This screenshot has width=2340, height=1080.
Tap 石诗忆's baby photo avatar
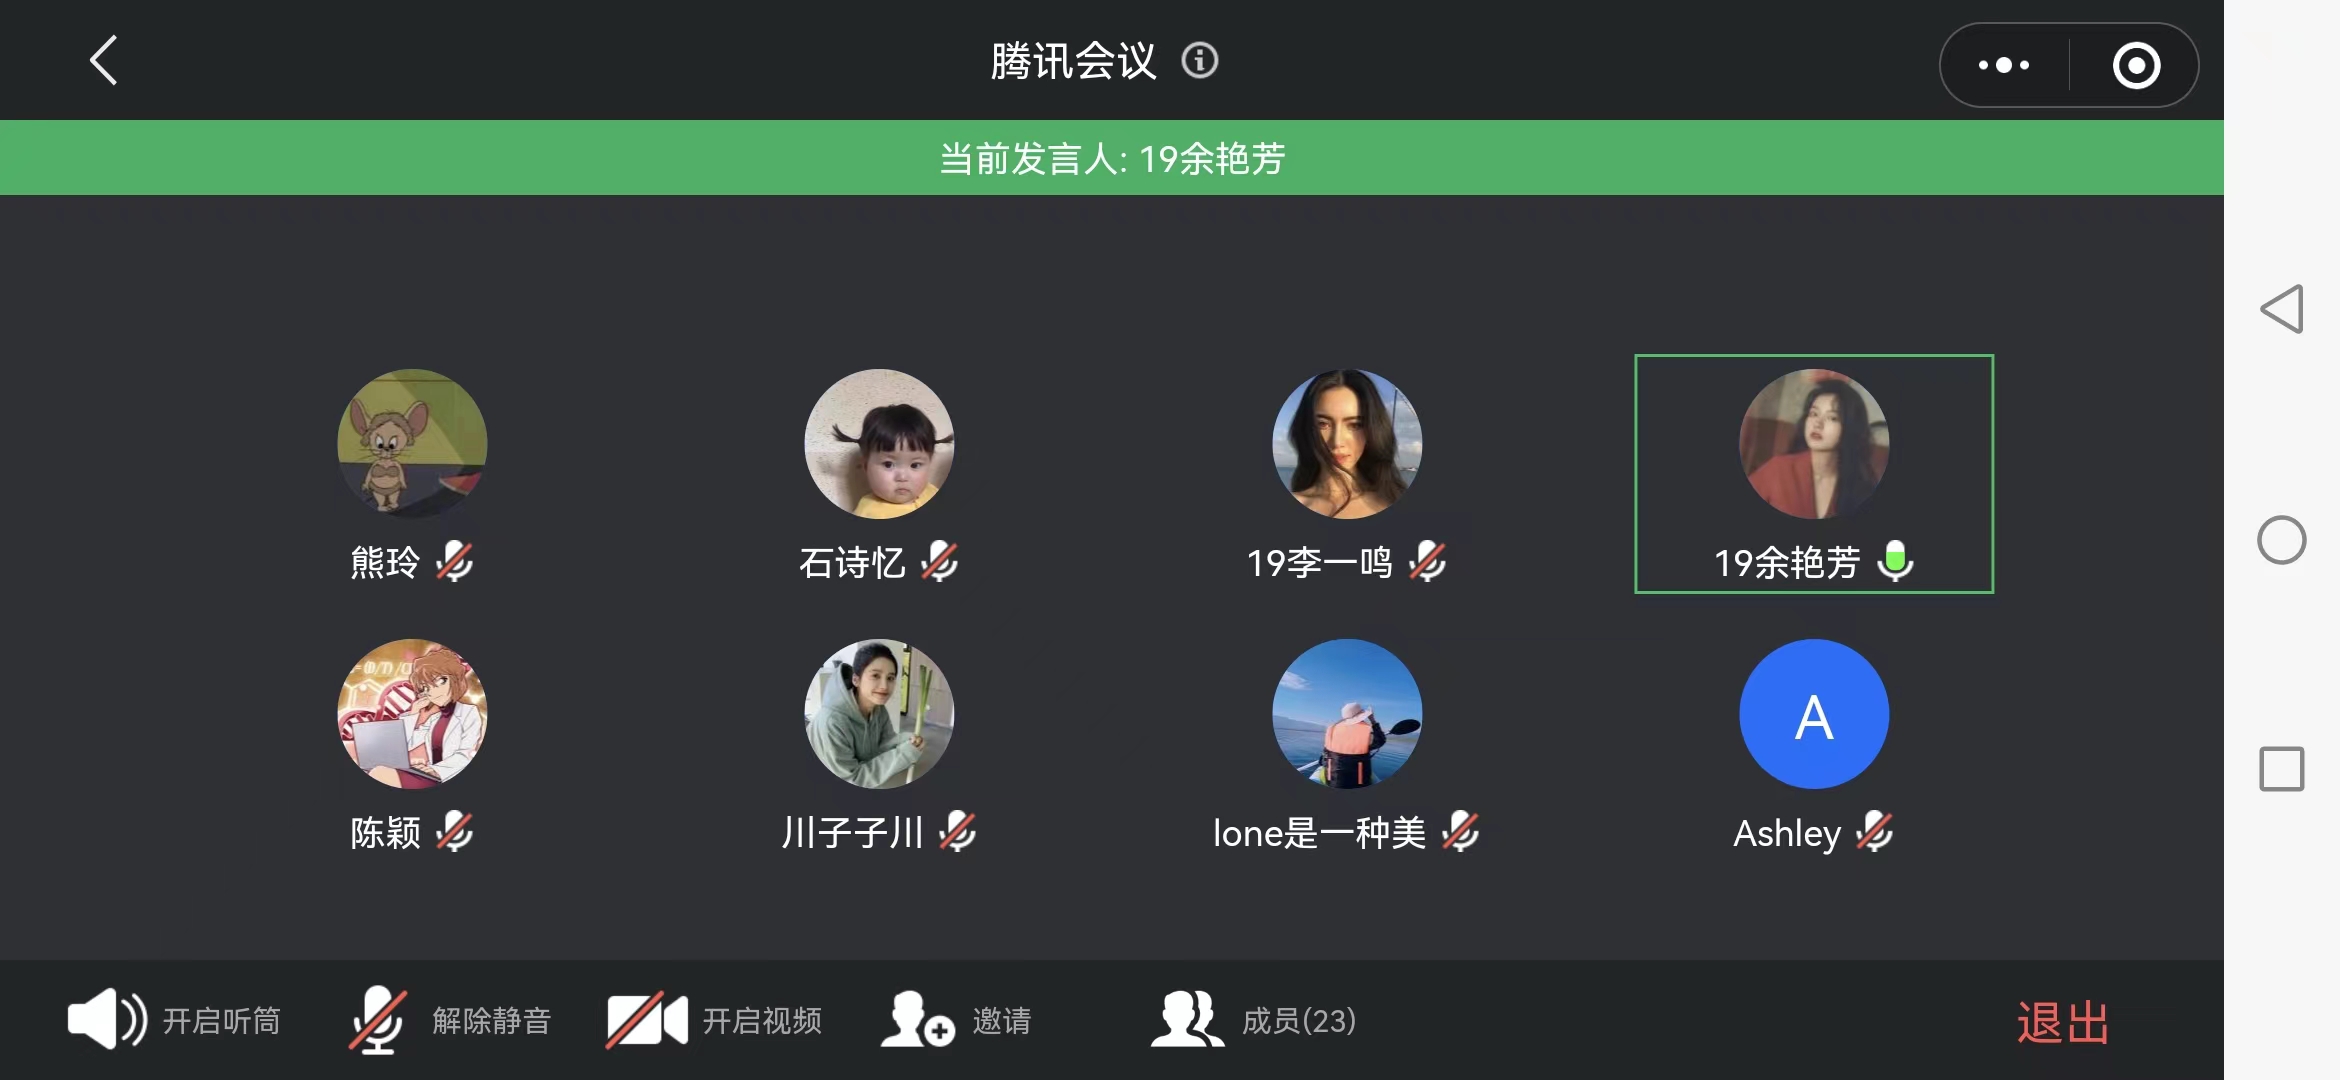879,444
